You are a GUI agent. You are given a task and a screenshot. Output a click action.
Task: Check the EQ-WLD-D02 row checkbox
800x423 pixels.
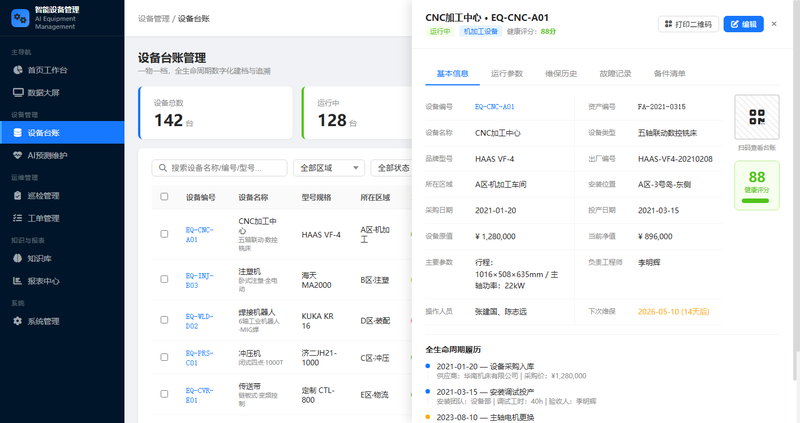(164, 320)
